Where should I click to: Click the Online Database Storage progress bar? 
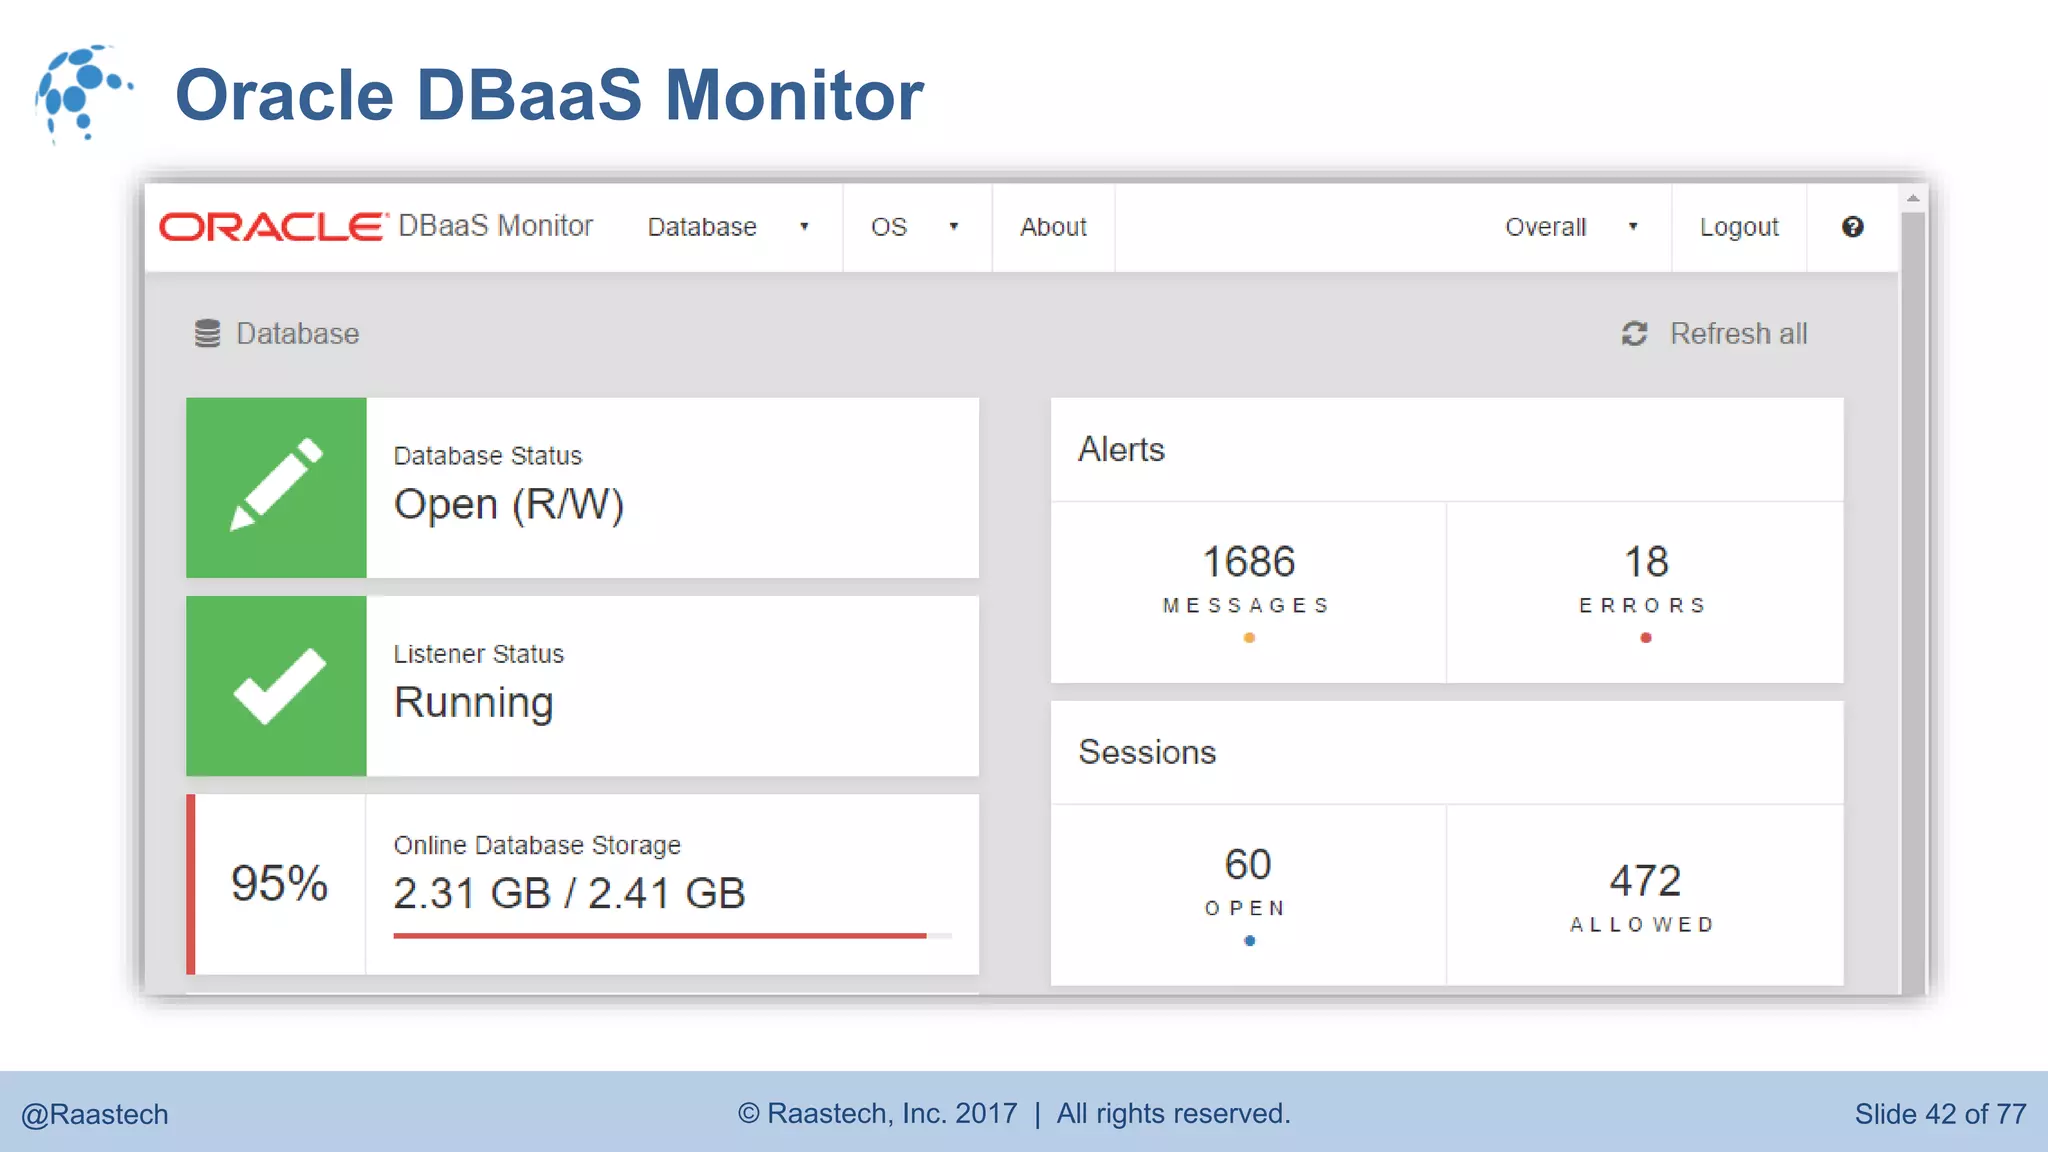pos(672,936)
